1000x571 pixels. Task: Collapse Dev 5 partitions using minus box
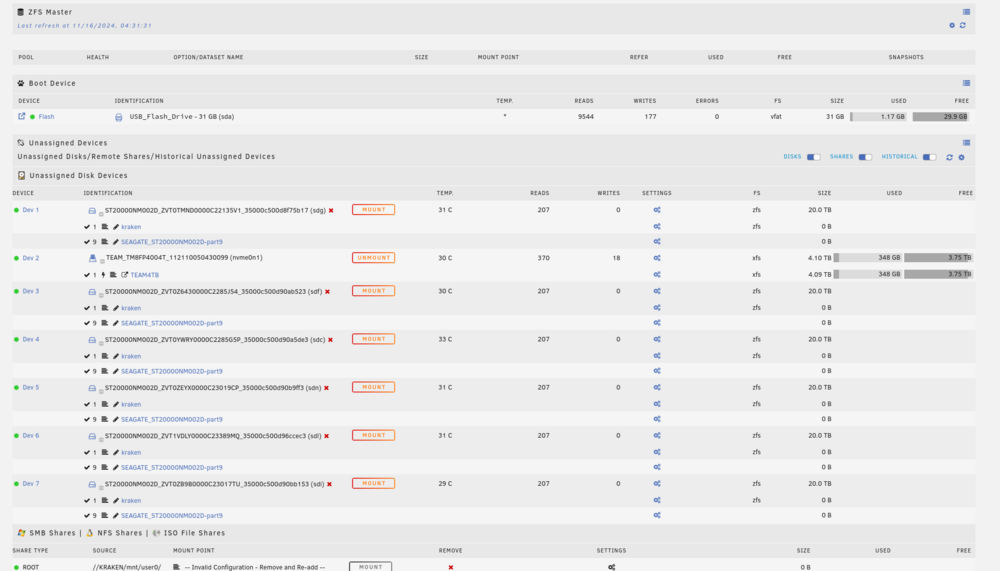[101, 391]
